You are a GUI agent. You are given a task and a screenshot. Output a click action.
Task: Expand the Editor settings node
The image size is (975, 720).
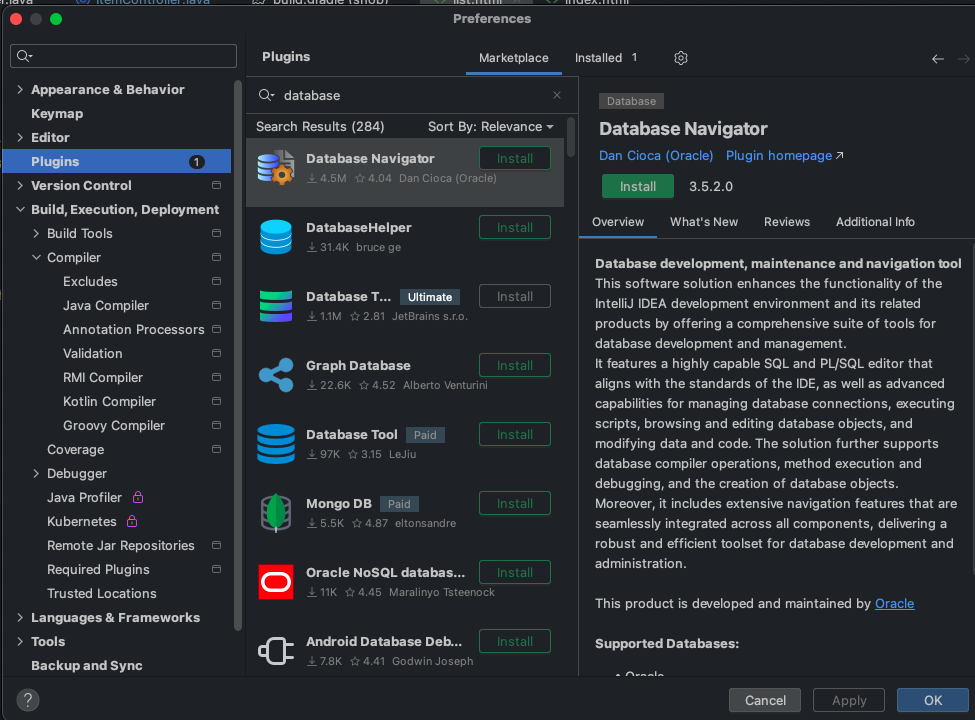20,137
